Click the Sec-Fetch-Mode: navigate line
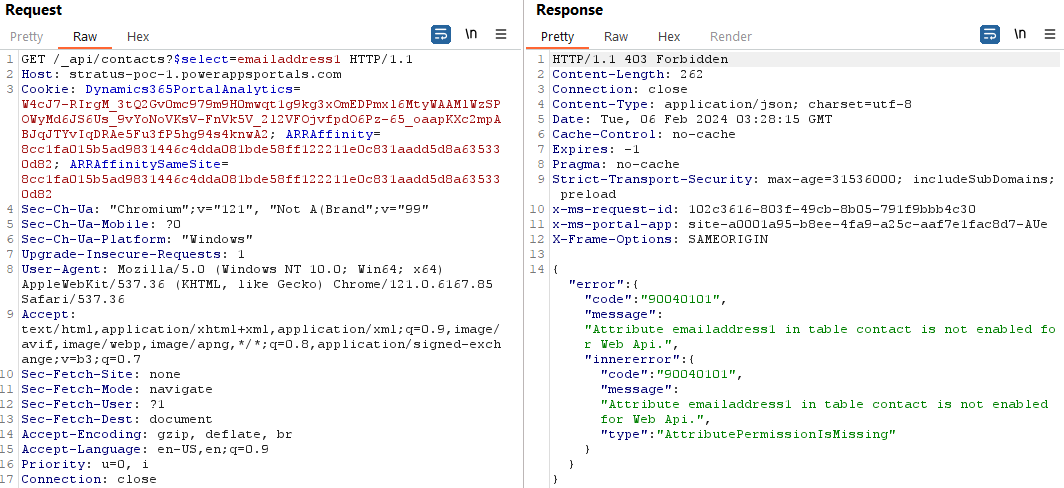 [117, 389]
